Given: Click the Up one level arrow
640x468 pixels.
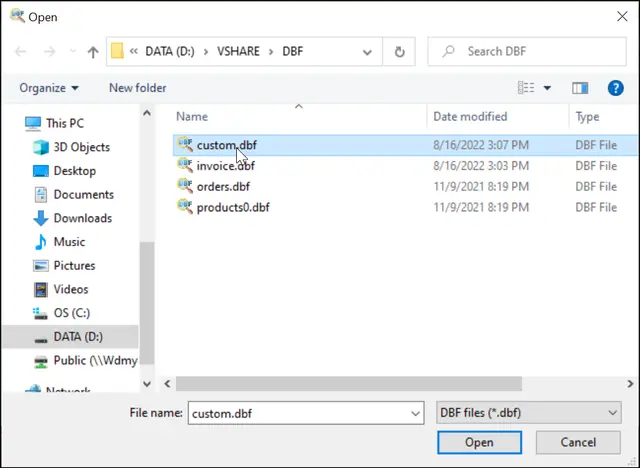Looking at the screenshot, I should tap(93, 52).
